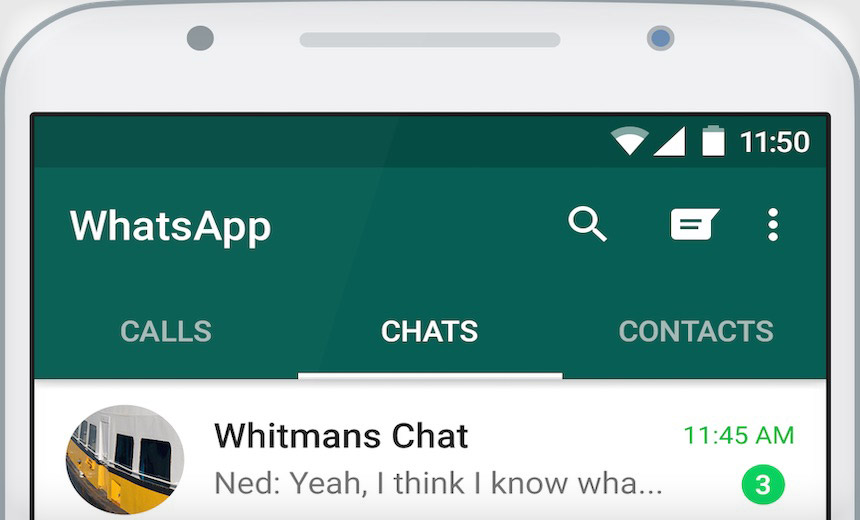The width and height of the screenshot is (860, 520).
Task: Start a new chat message icon
Action: click(x=694, y=224)
